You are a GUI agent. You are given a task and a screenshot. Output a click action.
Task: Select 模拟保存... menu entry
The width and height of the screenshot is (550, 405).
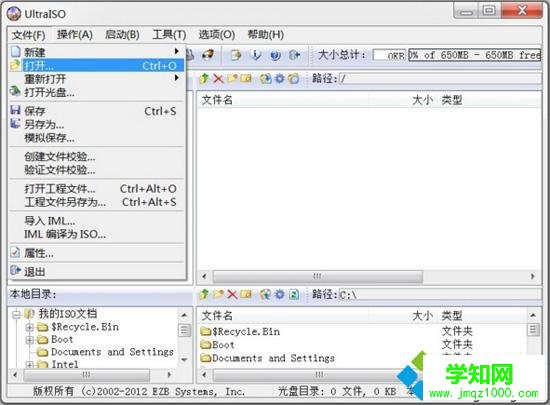coord(97,138)
